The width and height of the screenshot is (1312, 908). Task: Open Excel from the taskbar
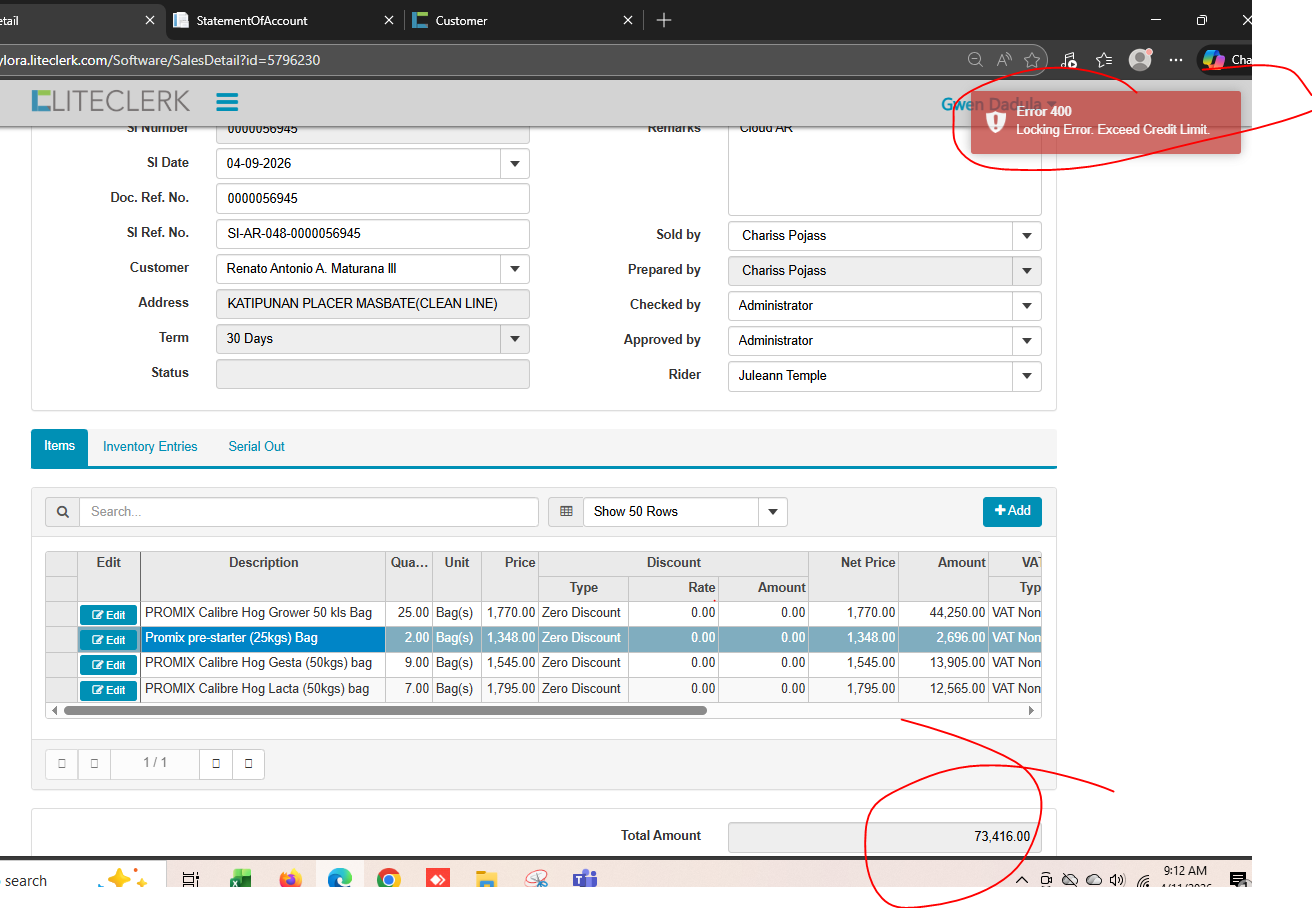(x=241, y=880)
